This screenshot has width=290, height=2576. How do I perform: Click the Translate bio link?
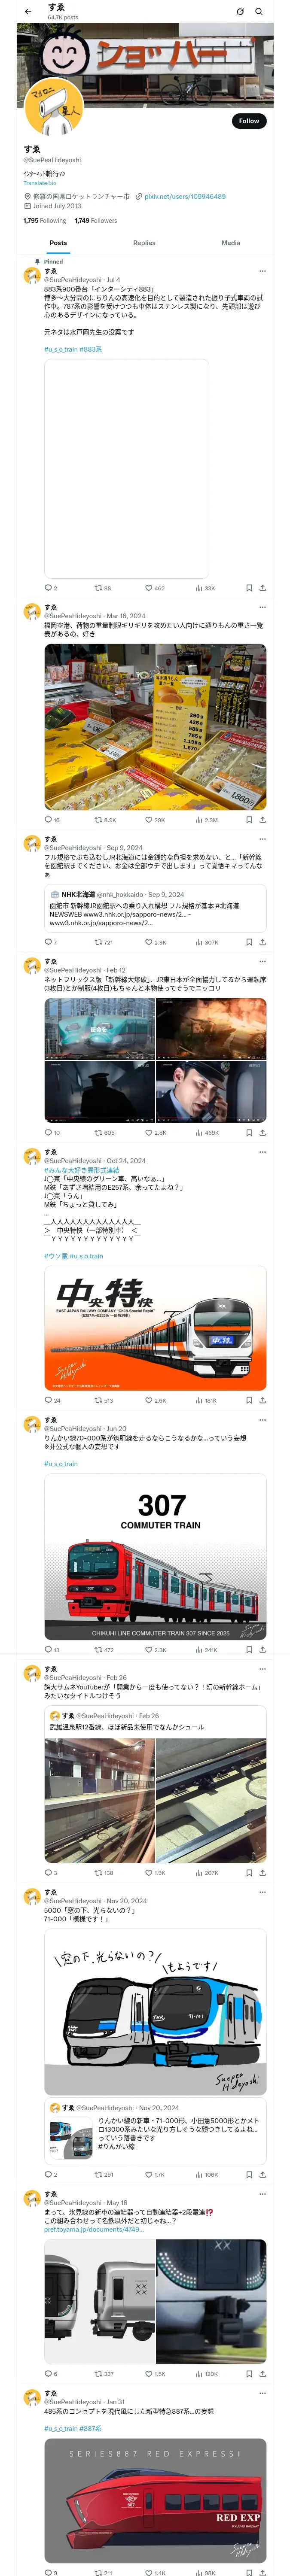coord(40,183)
